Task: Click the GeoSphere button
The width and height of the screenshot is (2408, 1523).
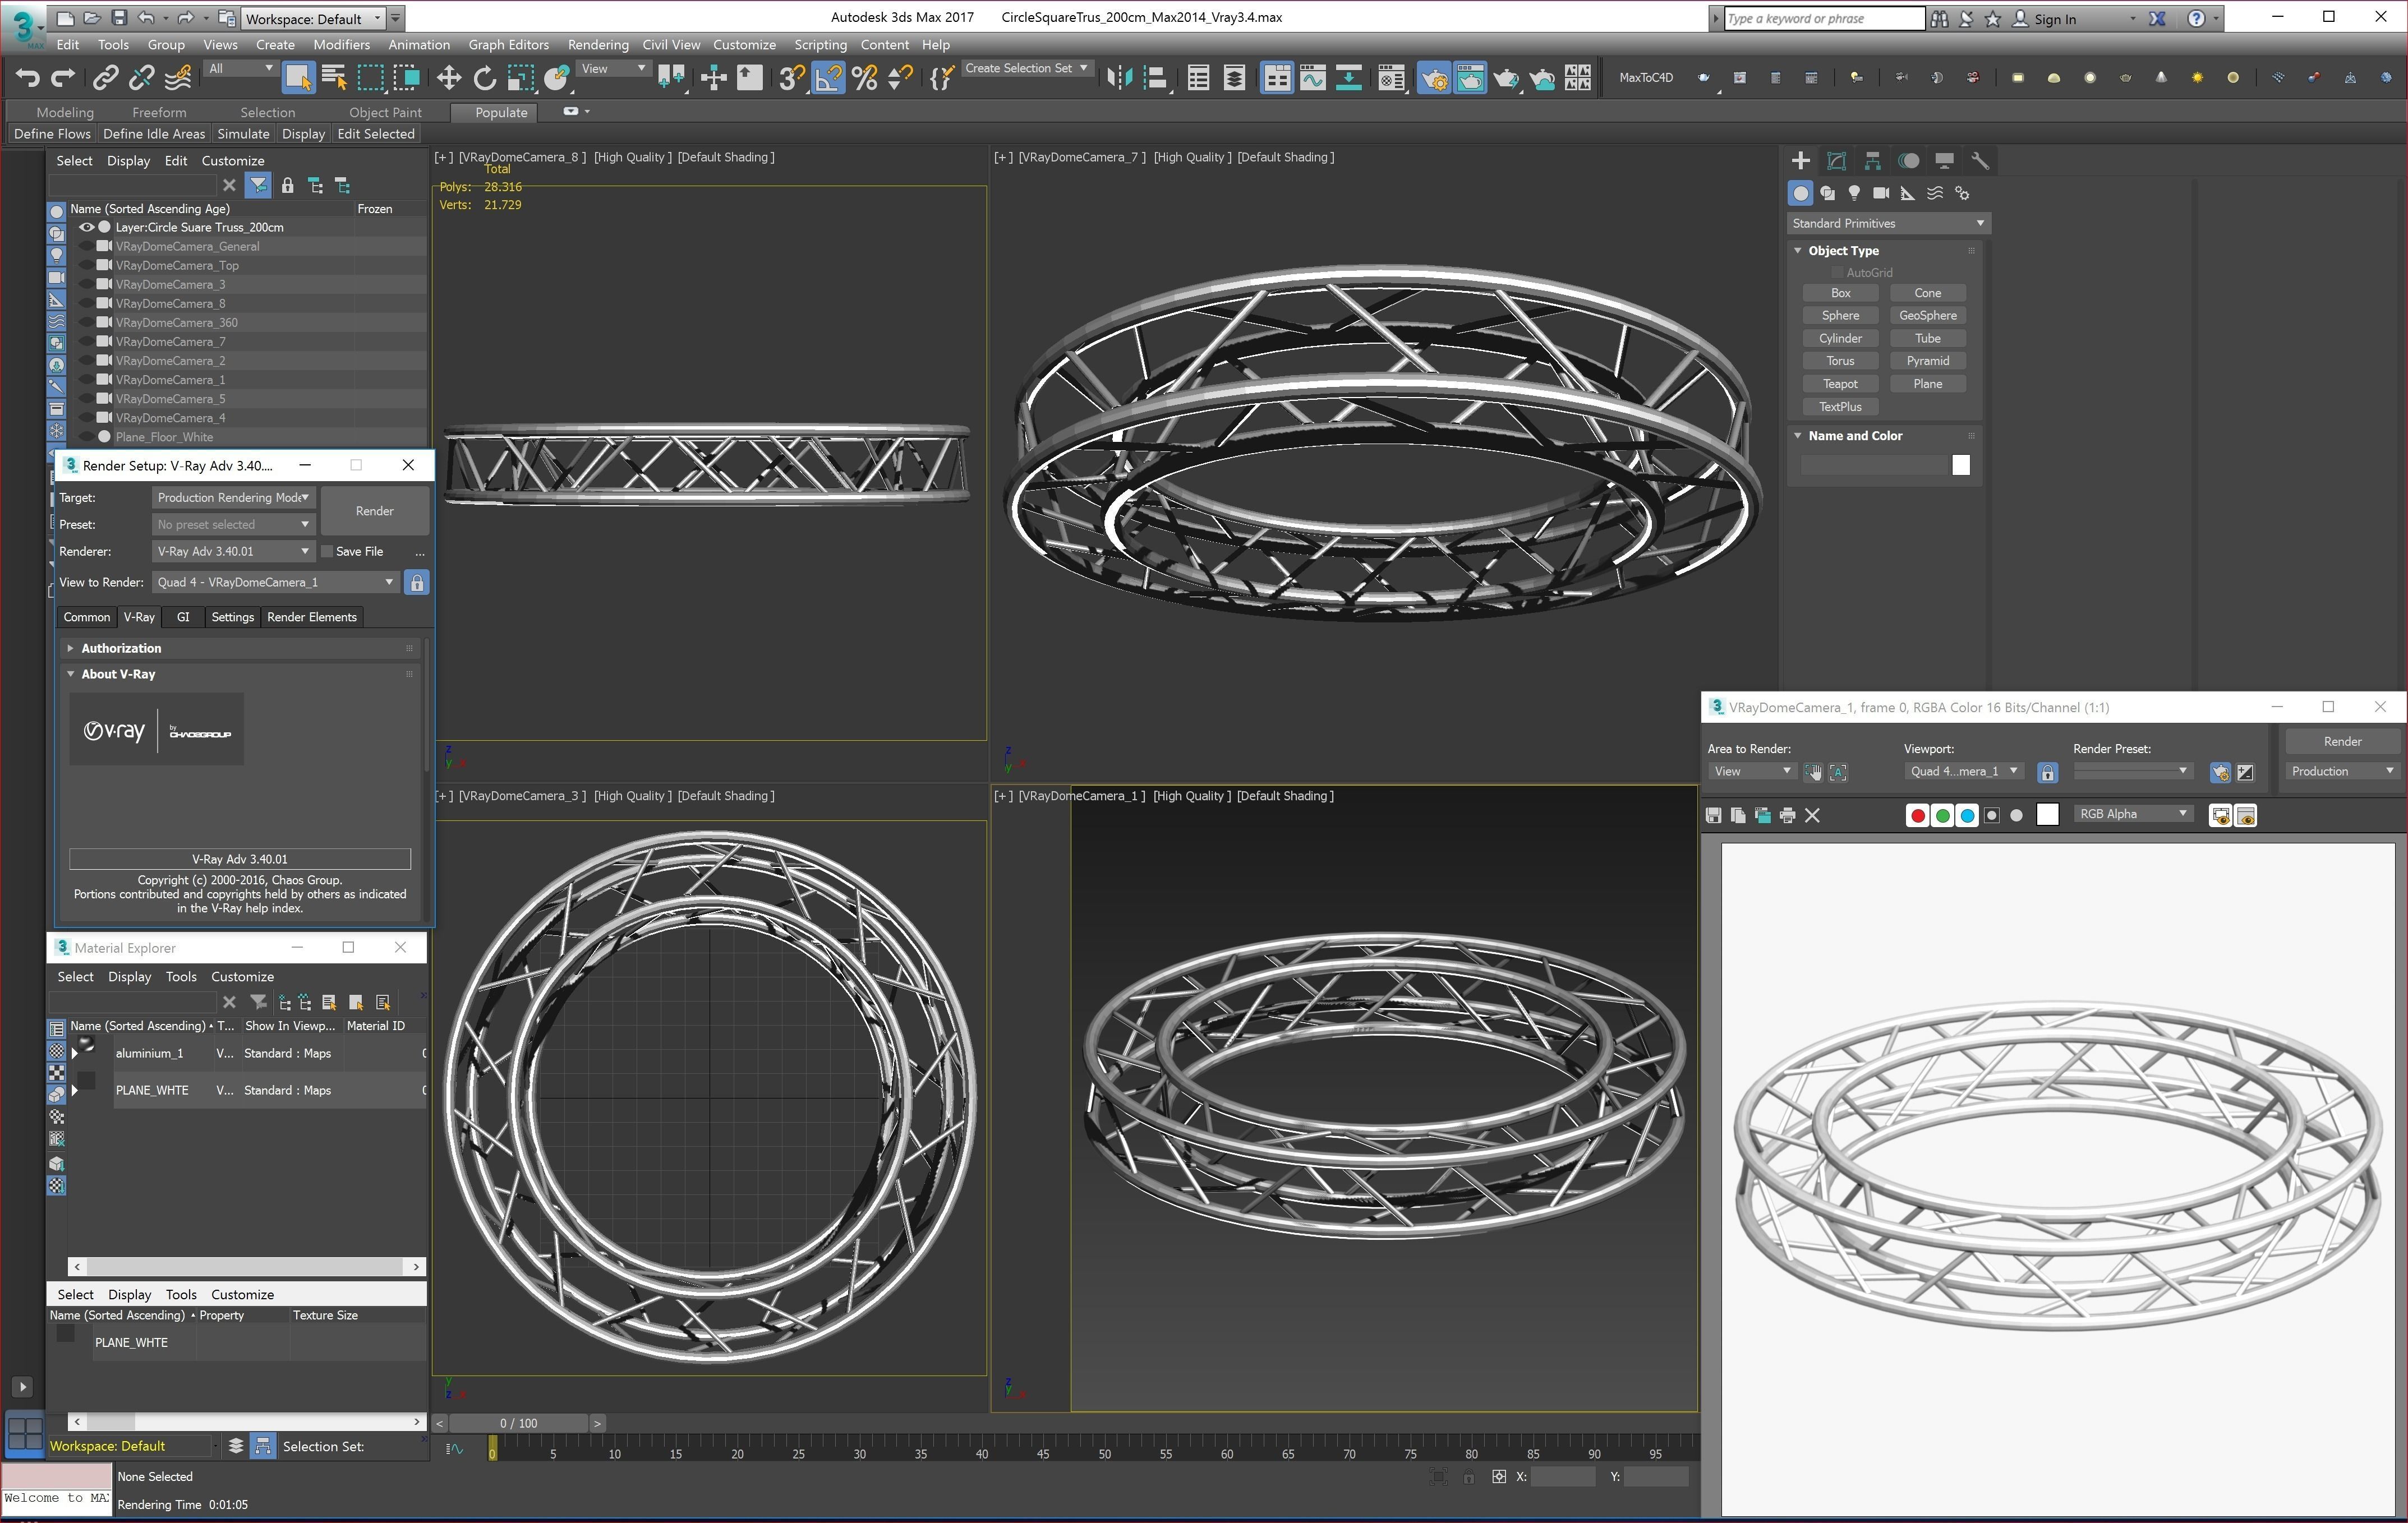Action: (1927, 315)
